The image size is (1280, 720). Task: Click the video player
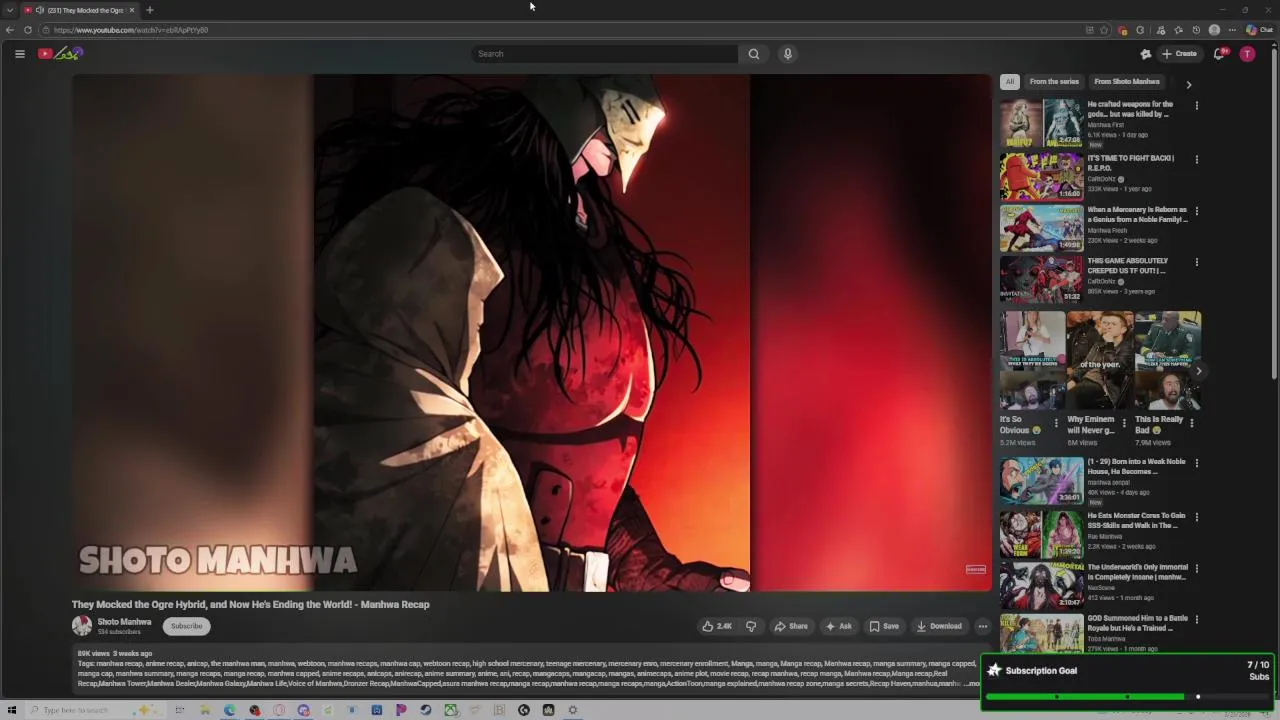click(531, 333)
